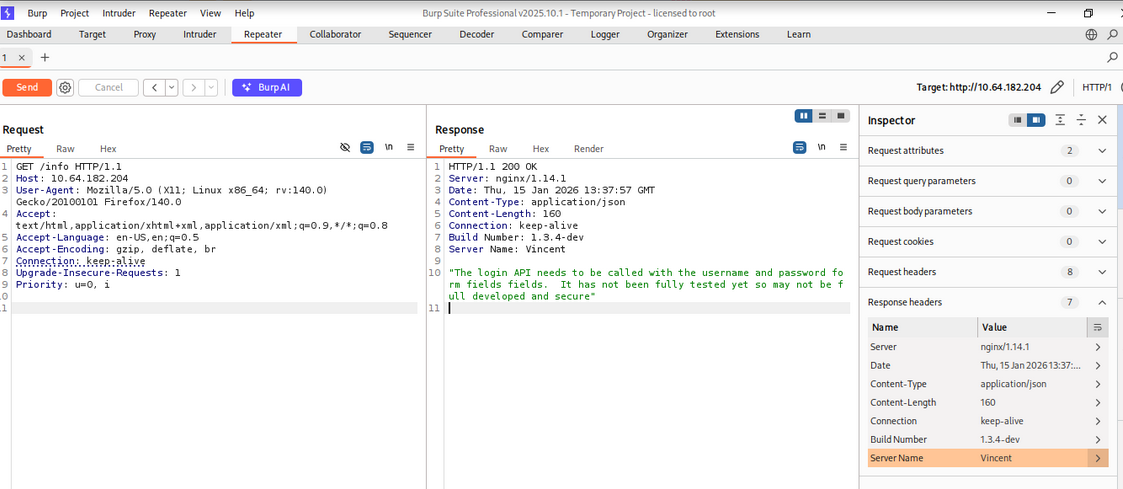The image size is (1123, 489).
Task: Open history dropdown next to back arrow
Action: pyautogui.click(x=172, y=88)
